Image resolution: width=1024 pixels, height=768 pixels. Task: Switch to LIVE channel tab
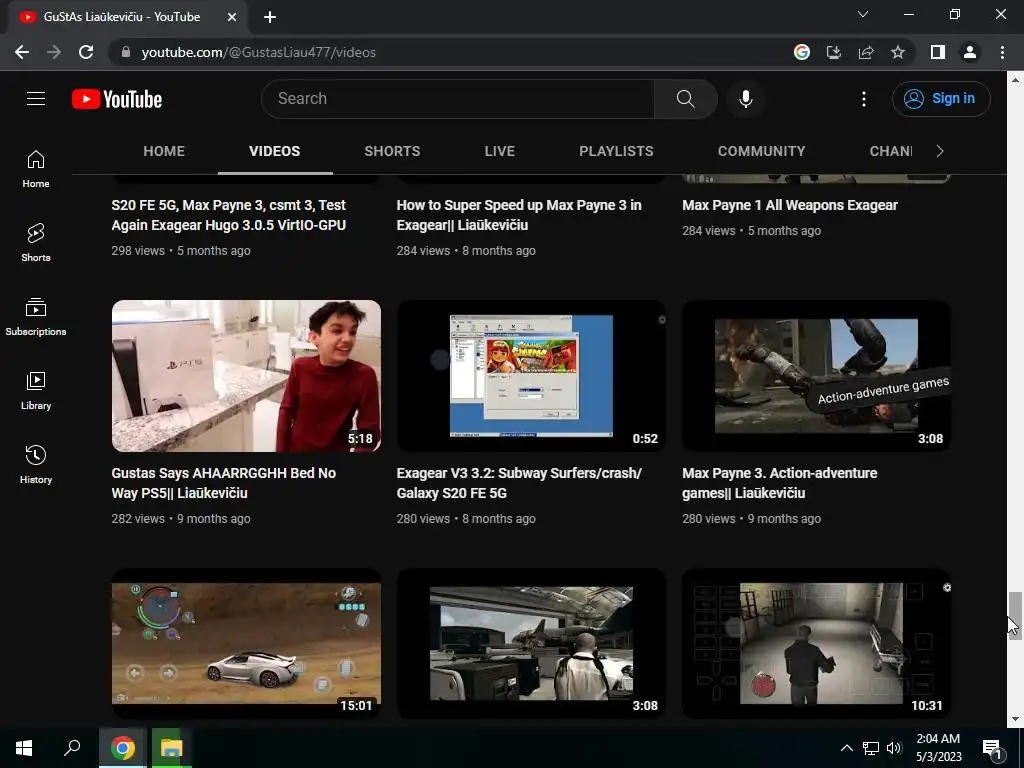[500, 152]
